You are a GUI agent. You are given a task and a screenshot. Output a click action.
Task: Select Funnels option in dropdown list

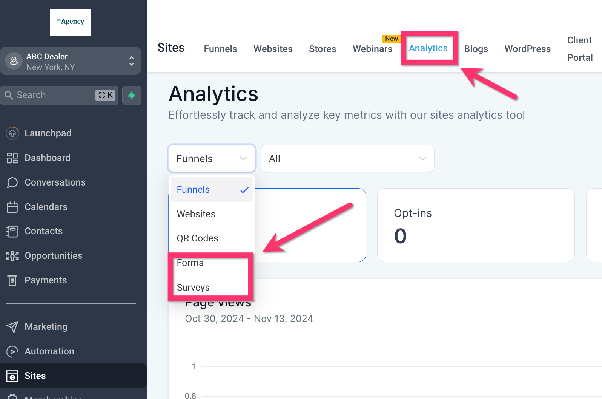tap(212, 190)
